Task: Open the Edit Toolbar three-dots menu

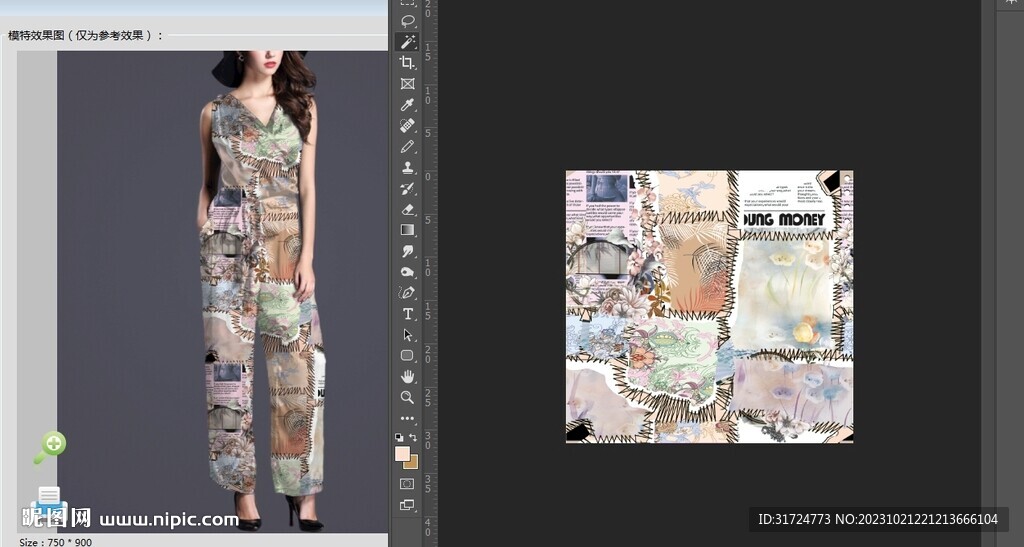Action: (x=407, y=418)
